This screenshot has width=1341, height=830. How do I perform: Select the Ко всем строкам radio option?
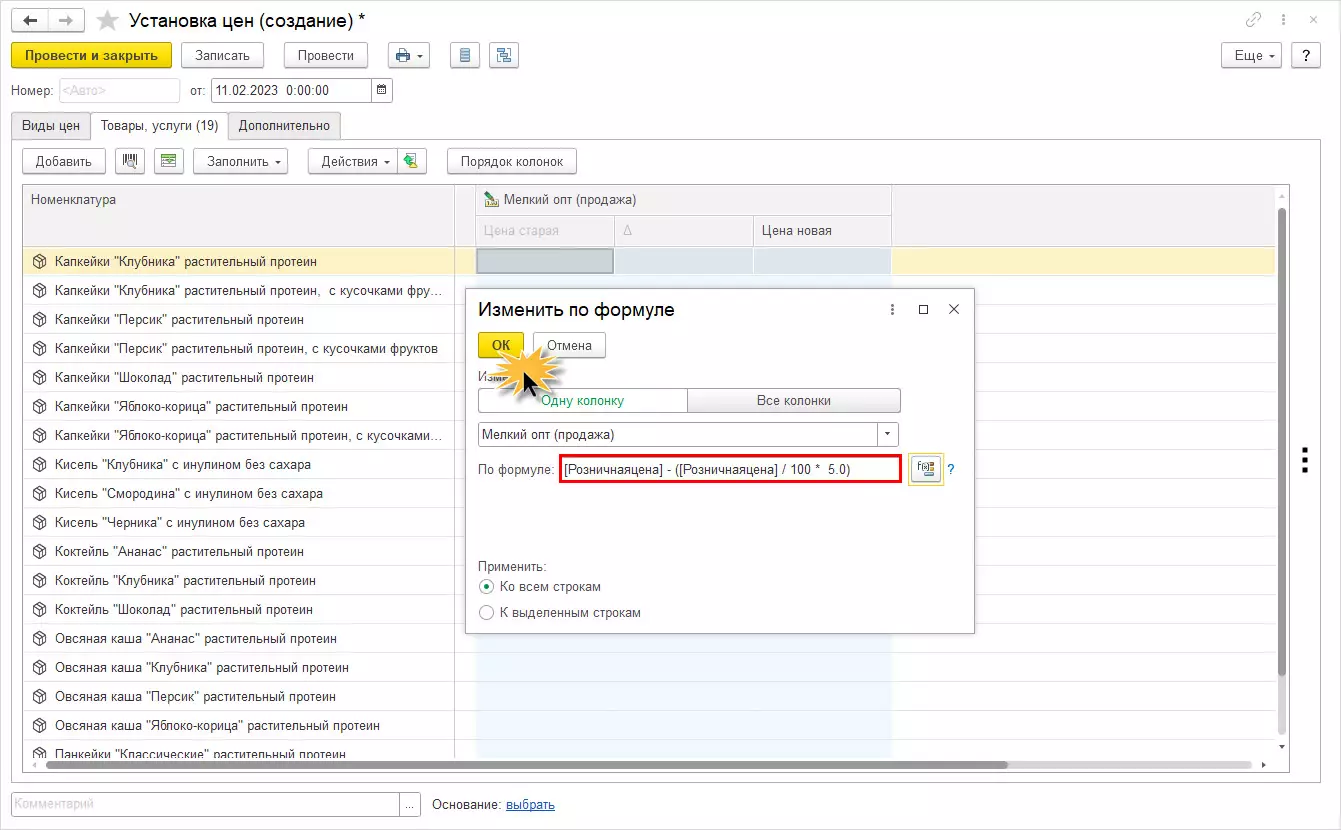pyautogui.click(x=487, y=587)
